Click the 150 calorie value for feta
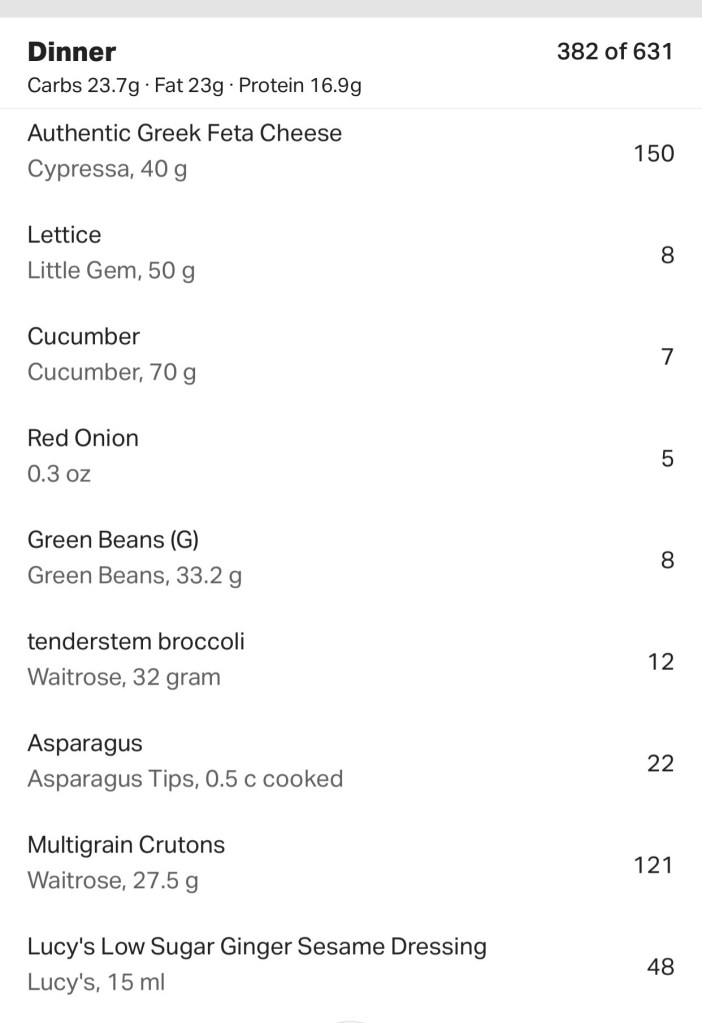 click(653, 153)
